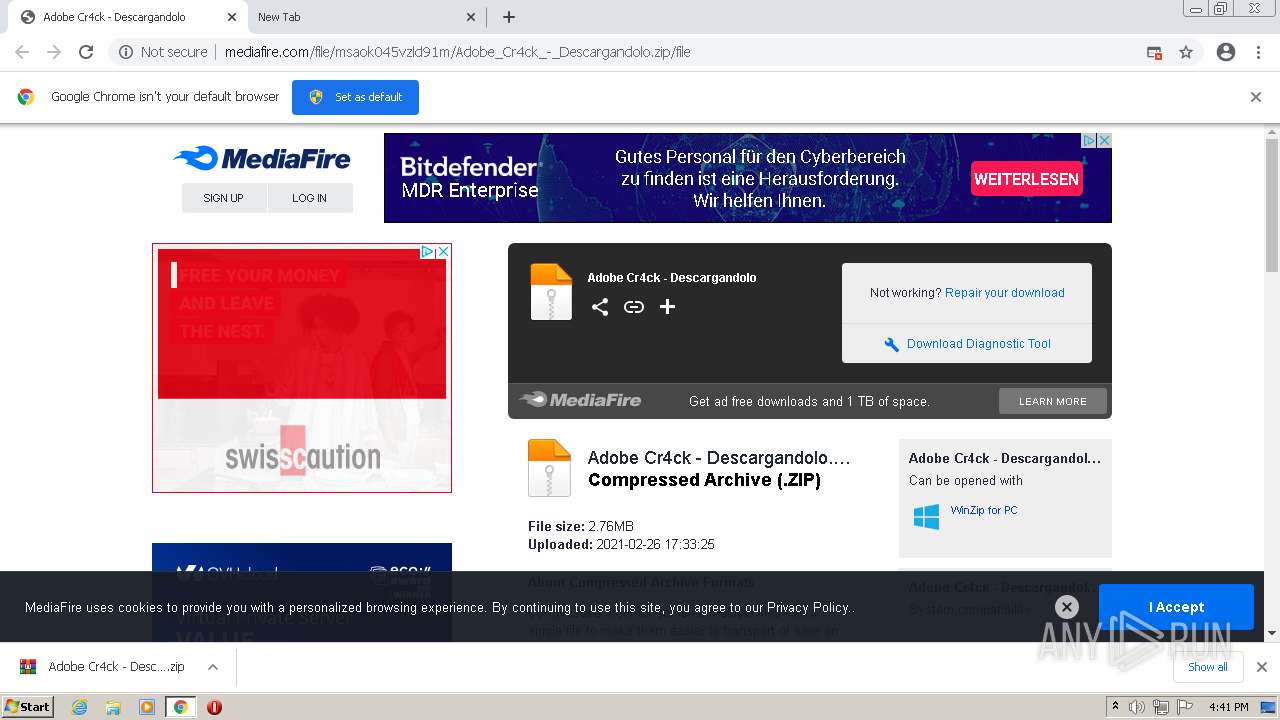Screen dimensions: 1280x720
Task: Expand download item options chevron
Action: pos(213,667)
